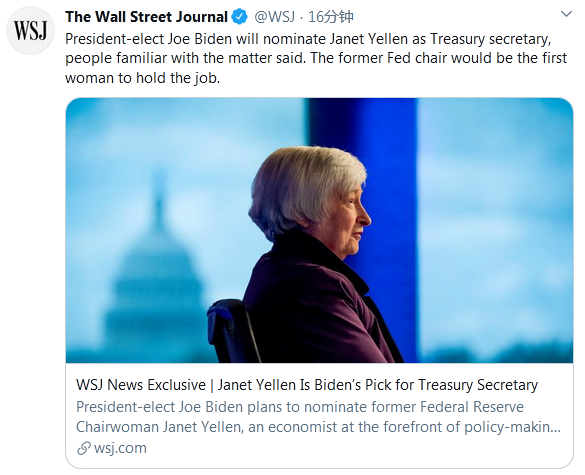
Task: Open the tweet options chevron menu
Action: (x=566, y=14)
